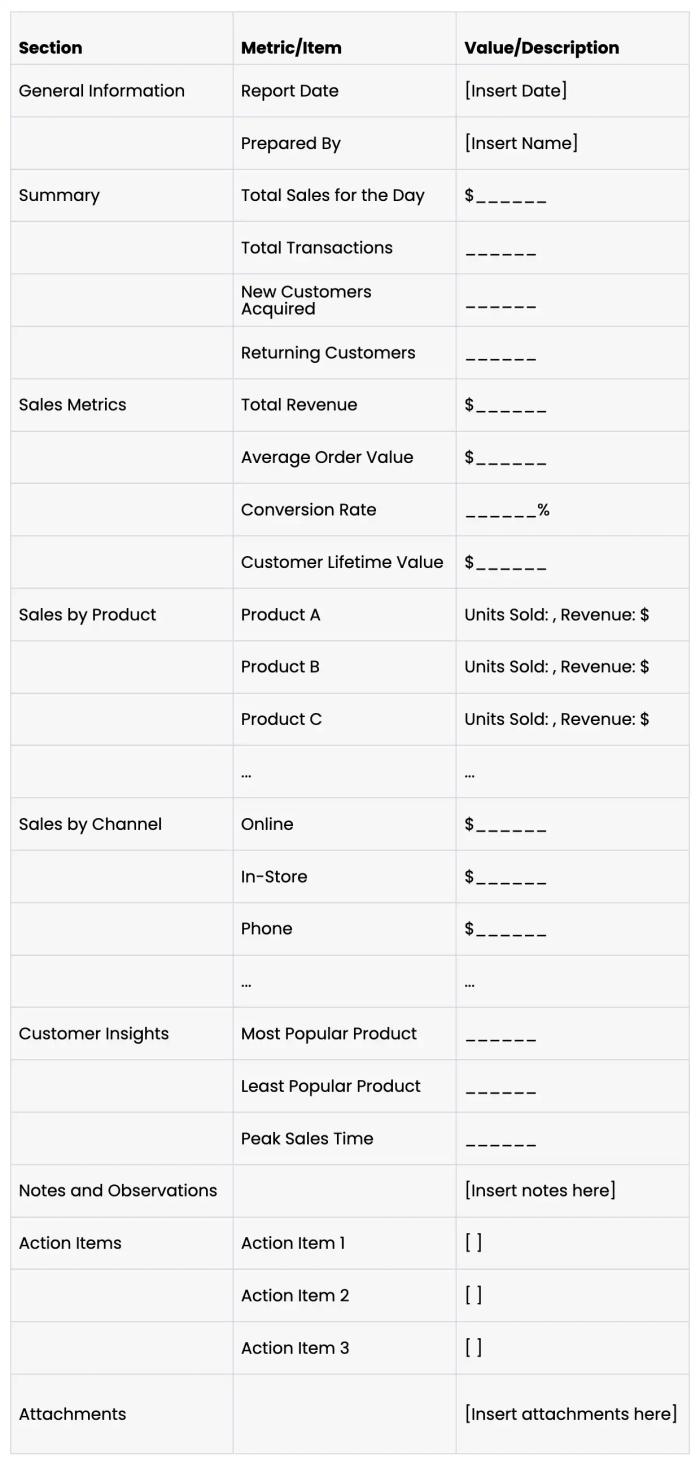This screenshot has height=1469, width=700.
Task: Click the [Insert Date] placeholder
Action: [515, 91]
